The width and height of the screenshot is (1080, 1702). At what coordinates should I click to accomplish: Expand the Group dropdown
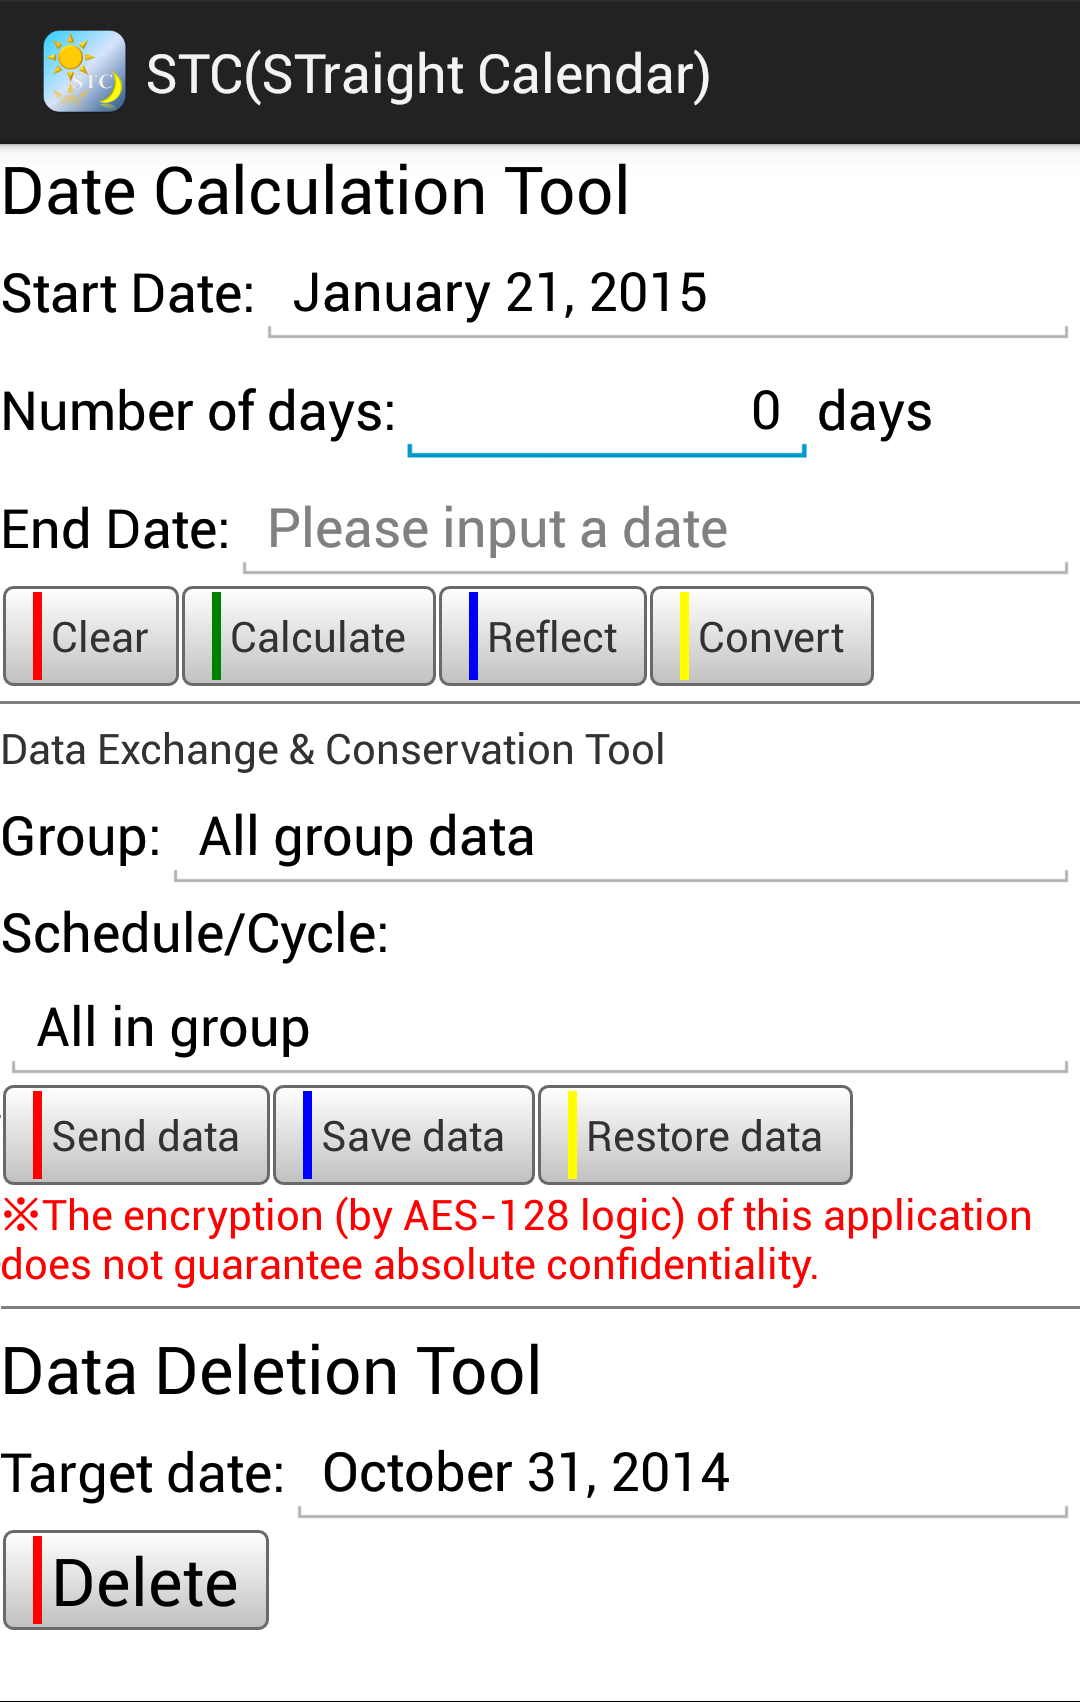pyautogui.click(x=620, y=838)
